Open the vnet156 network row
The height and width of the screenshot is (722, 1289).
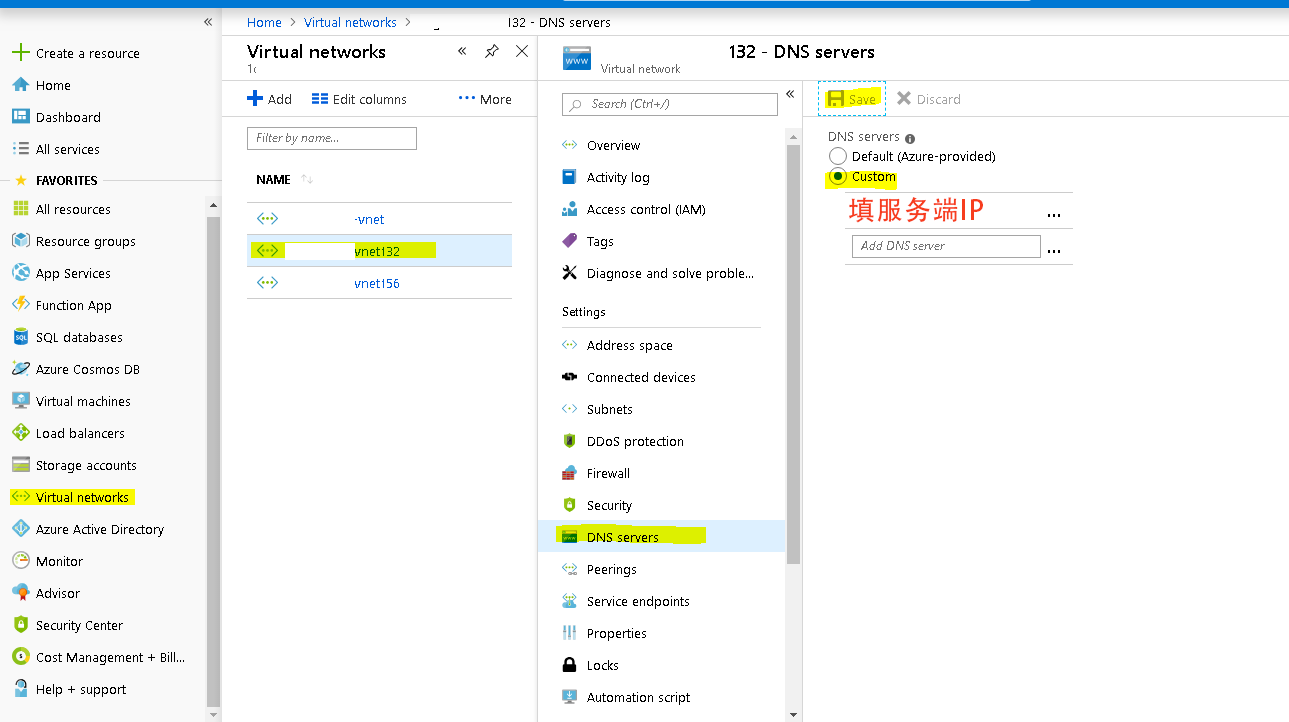click(x=379, y=283)
